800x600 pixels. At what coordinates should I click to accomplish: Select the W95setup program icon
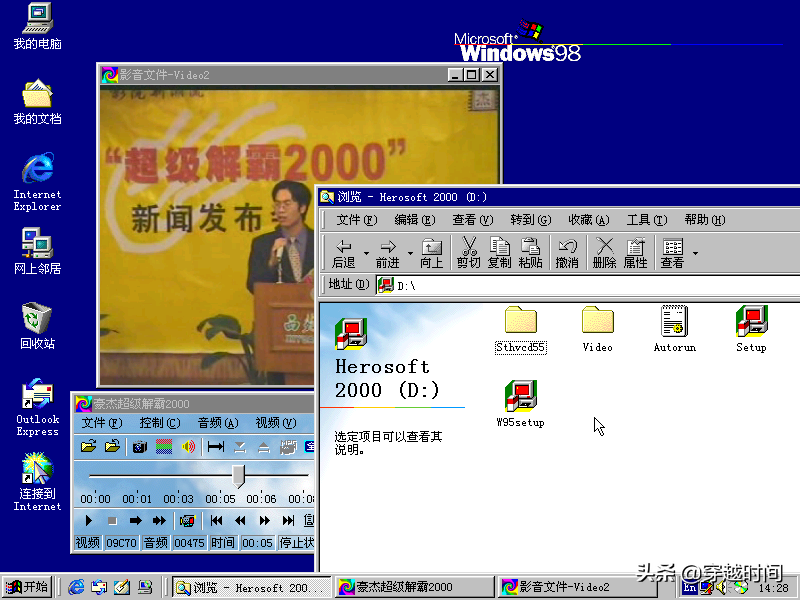[x=520, y=404]
